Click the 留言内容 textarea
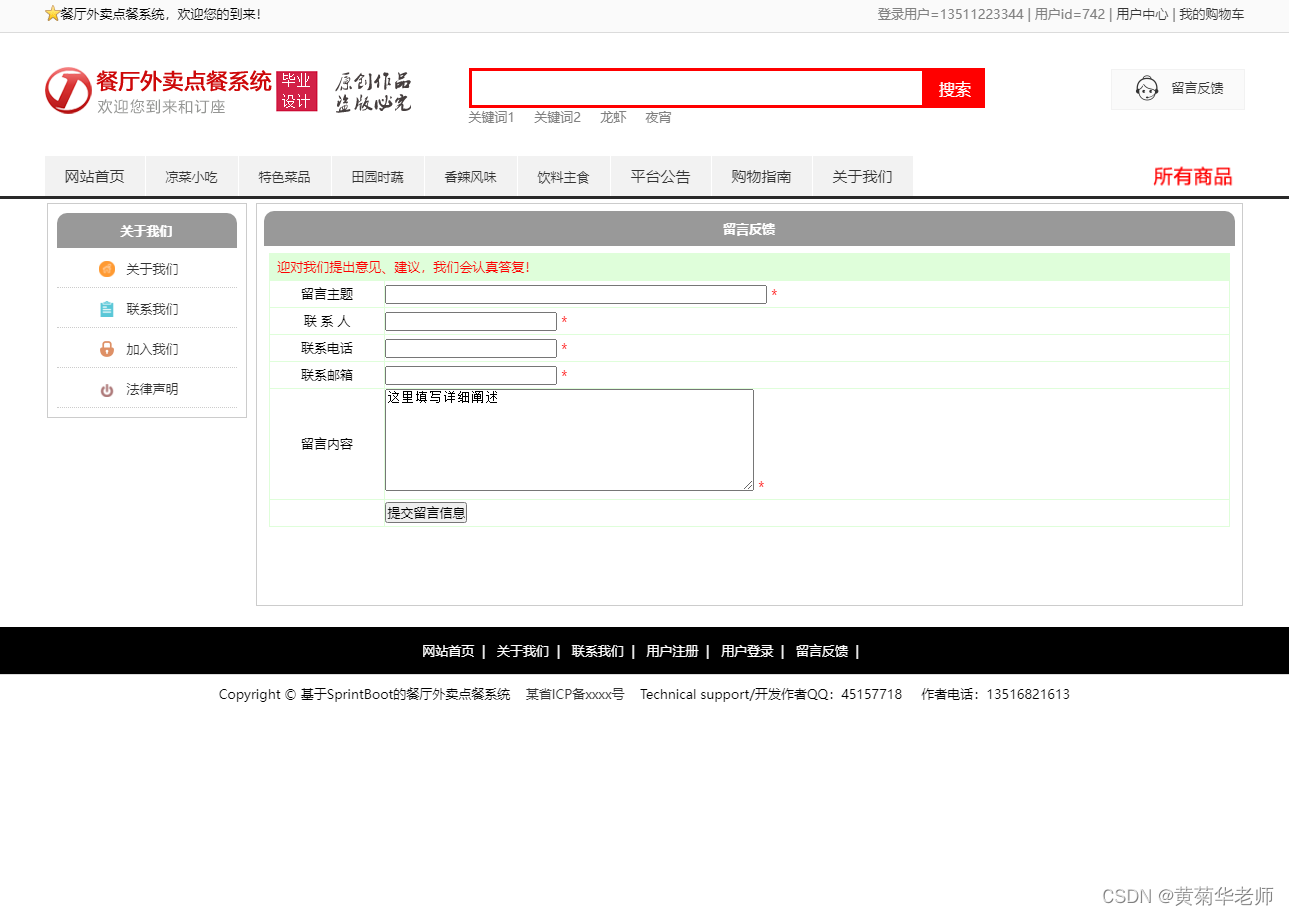Screen dimensions: 1289x916 pos(568,440)
